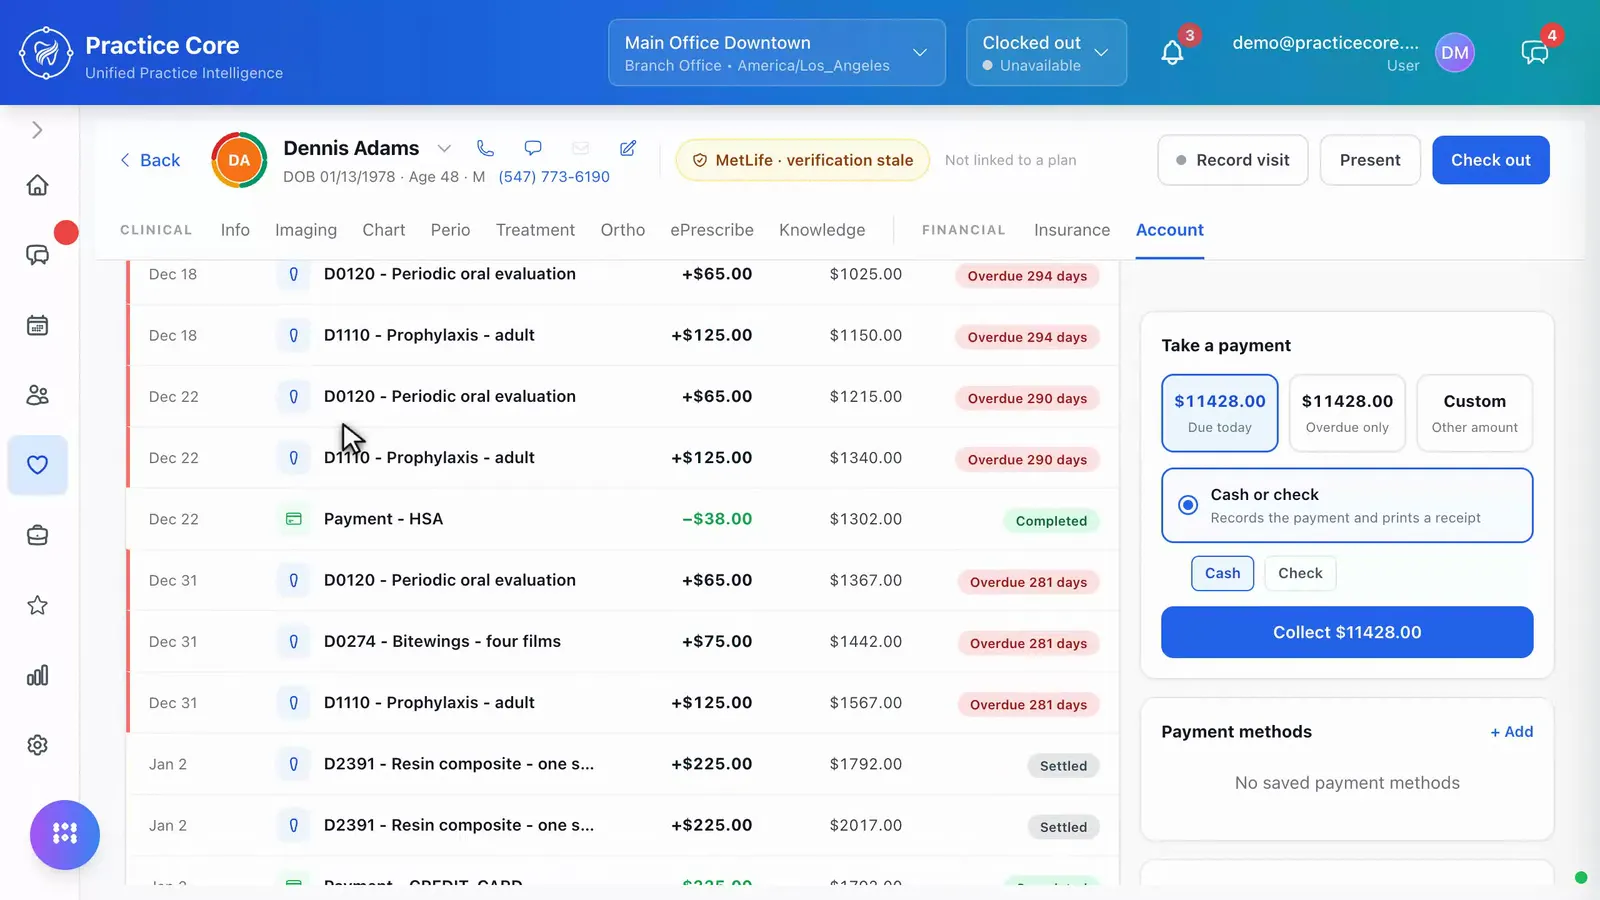The image size is (1600, 900).
Task: Open the Main Office Downtown location dropdown
Action: 776,53
